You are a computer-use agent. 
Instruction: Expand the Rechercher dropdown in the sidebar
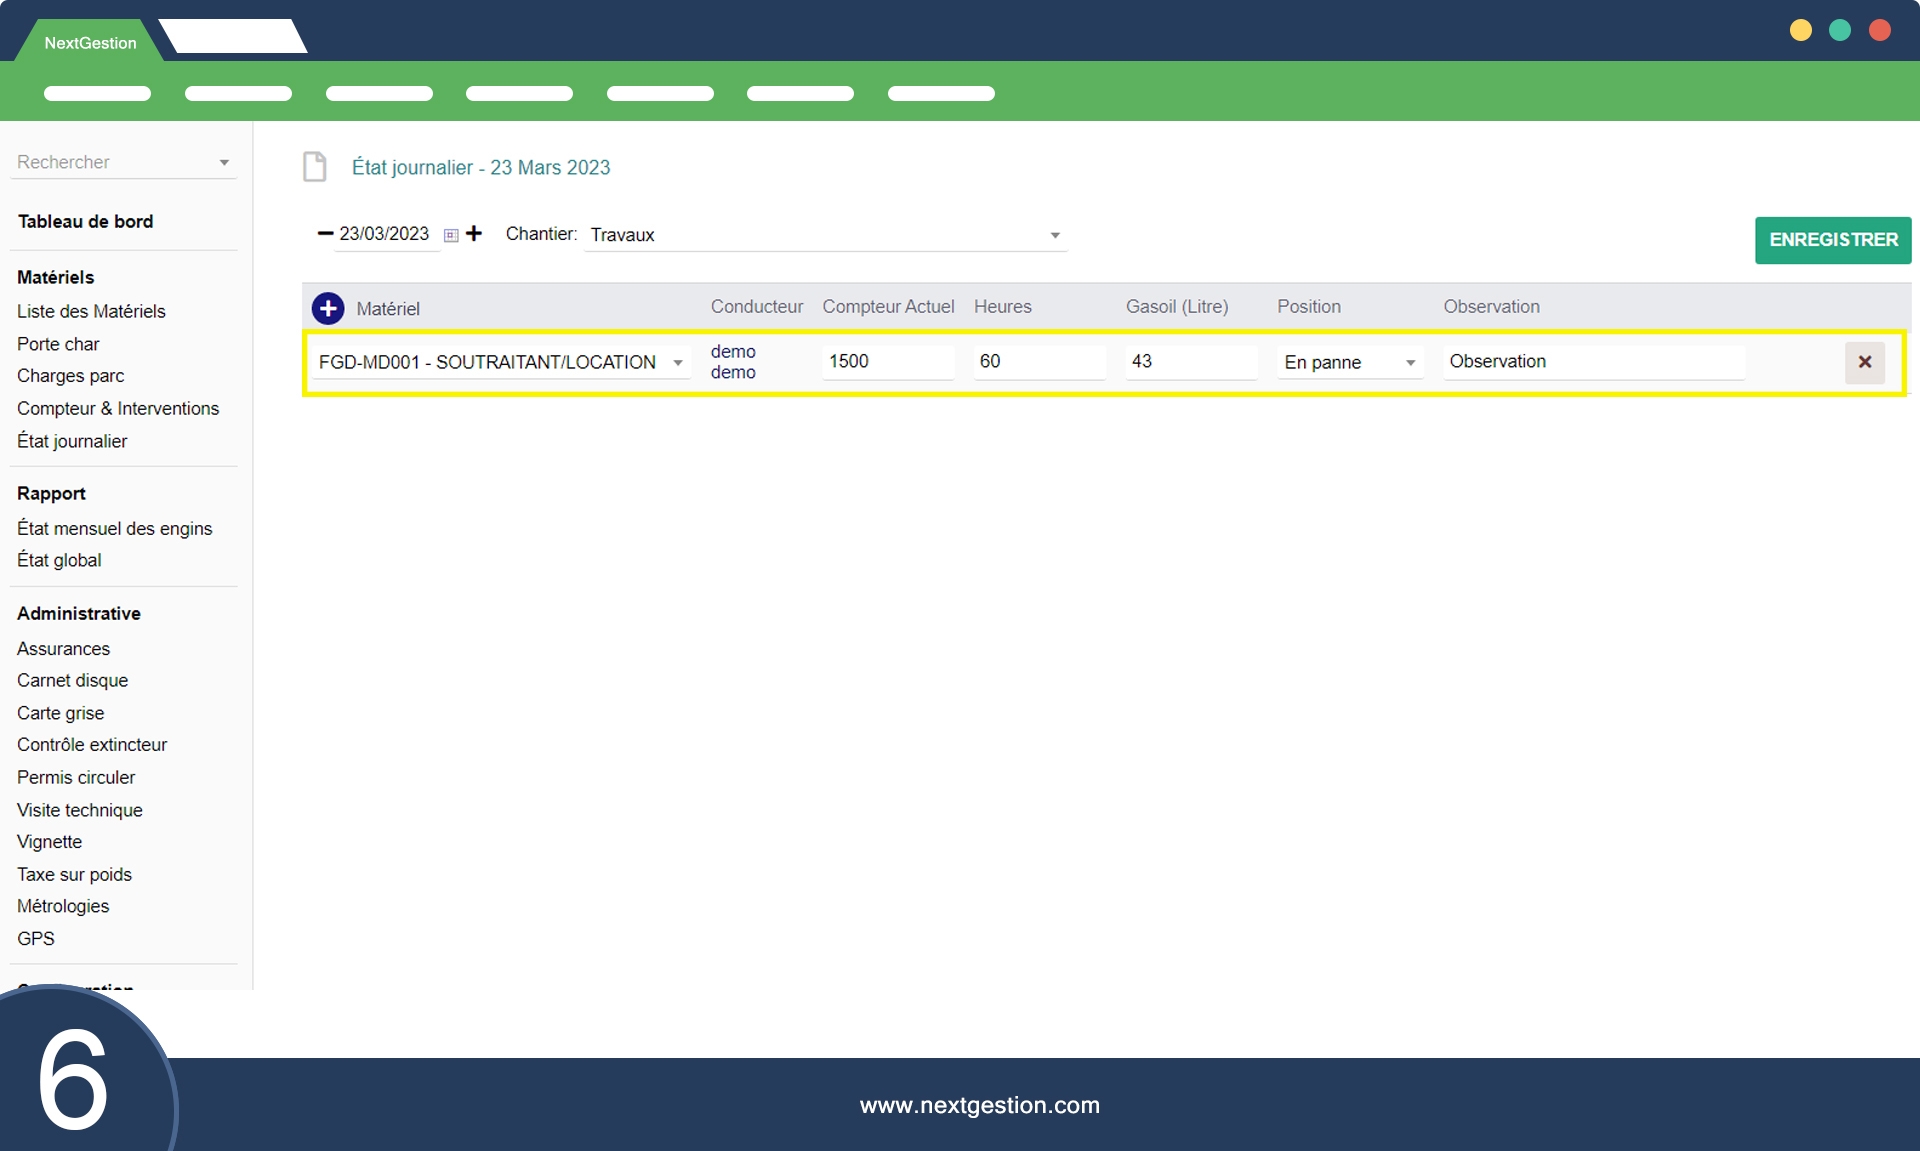click(x=224, y=162)
